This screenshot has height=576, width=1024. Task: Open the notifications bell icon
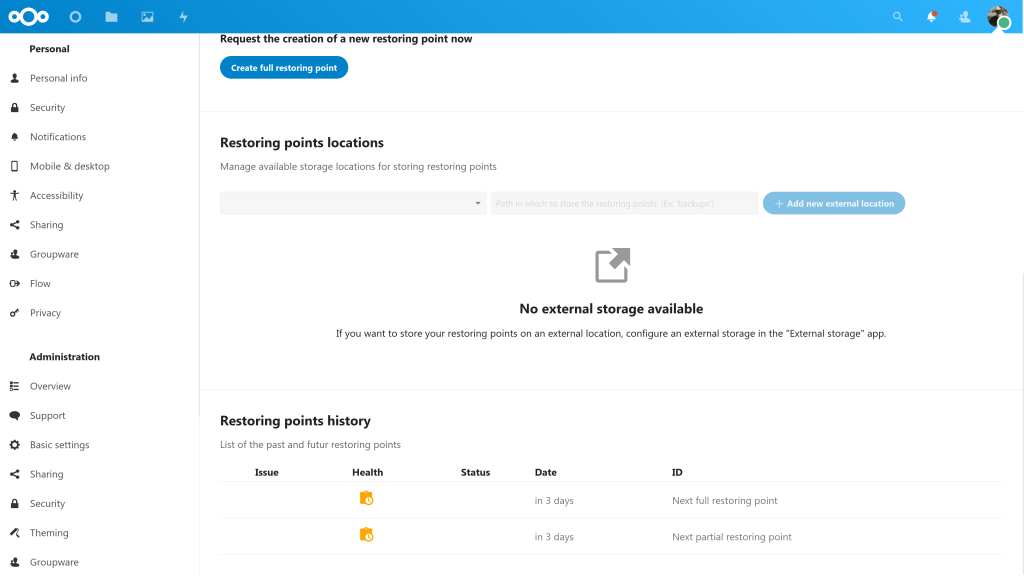[x=931, y=17]
